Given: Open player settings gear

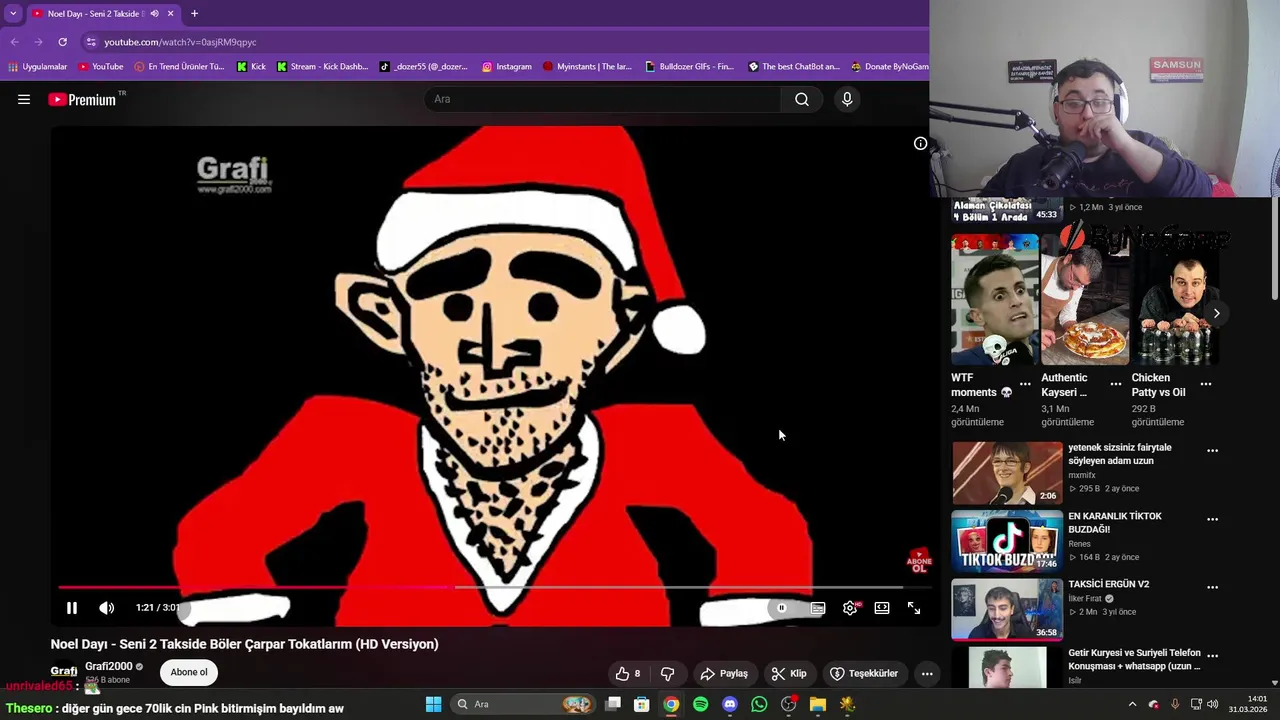Looking at the screenshot, I should [850, 608].
